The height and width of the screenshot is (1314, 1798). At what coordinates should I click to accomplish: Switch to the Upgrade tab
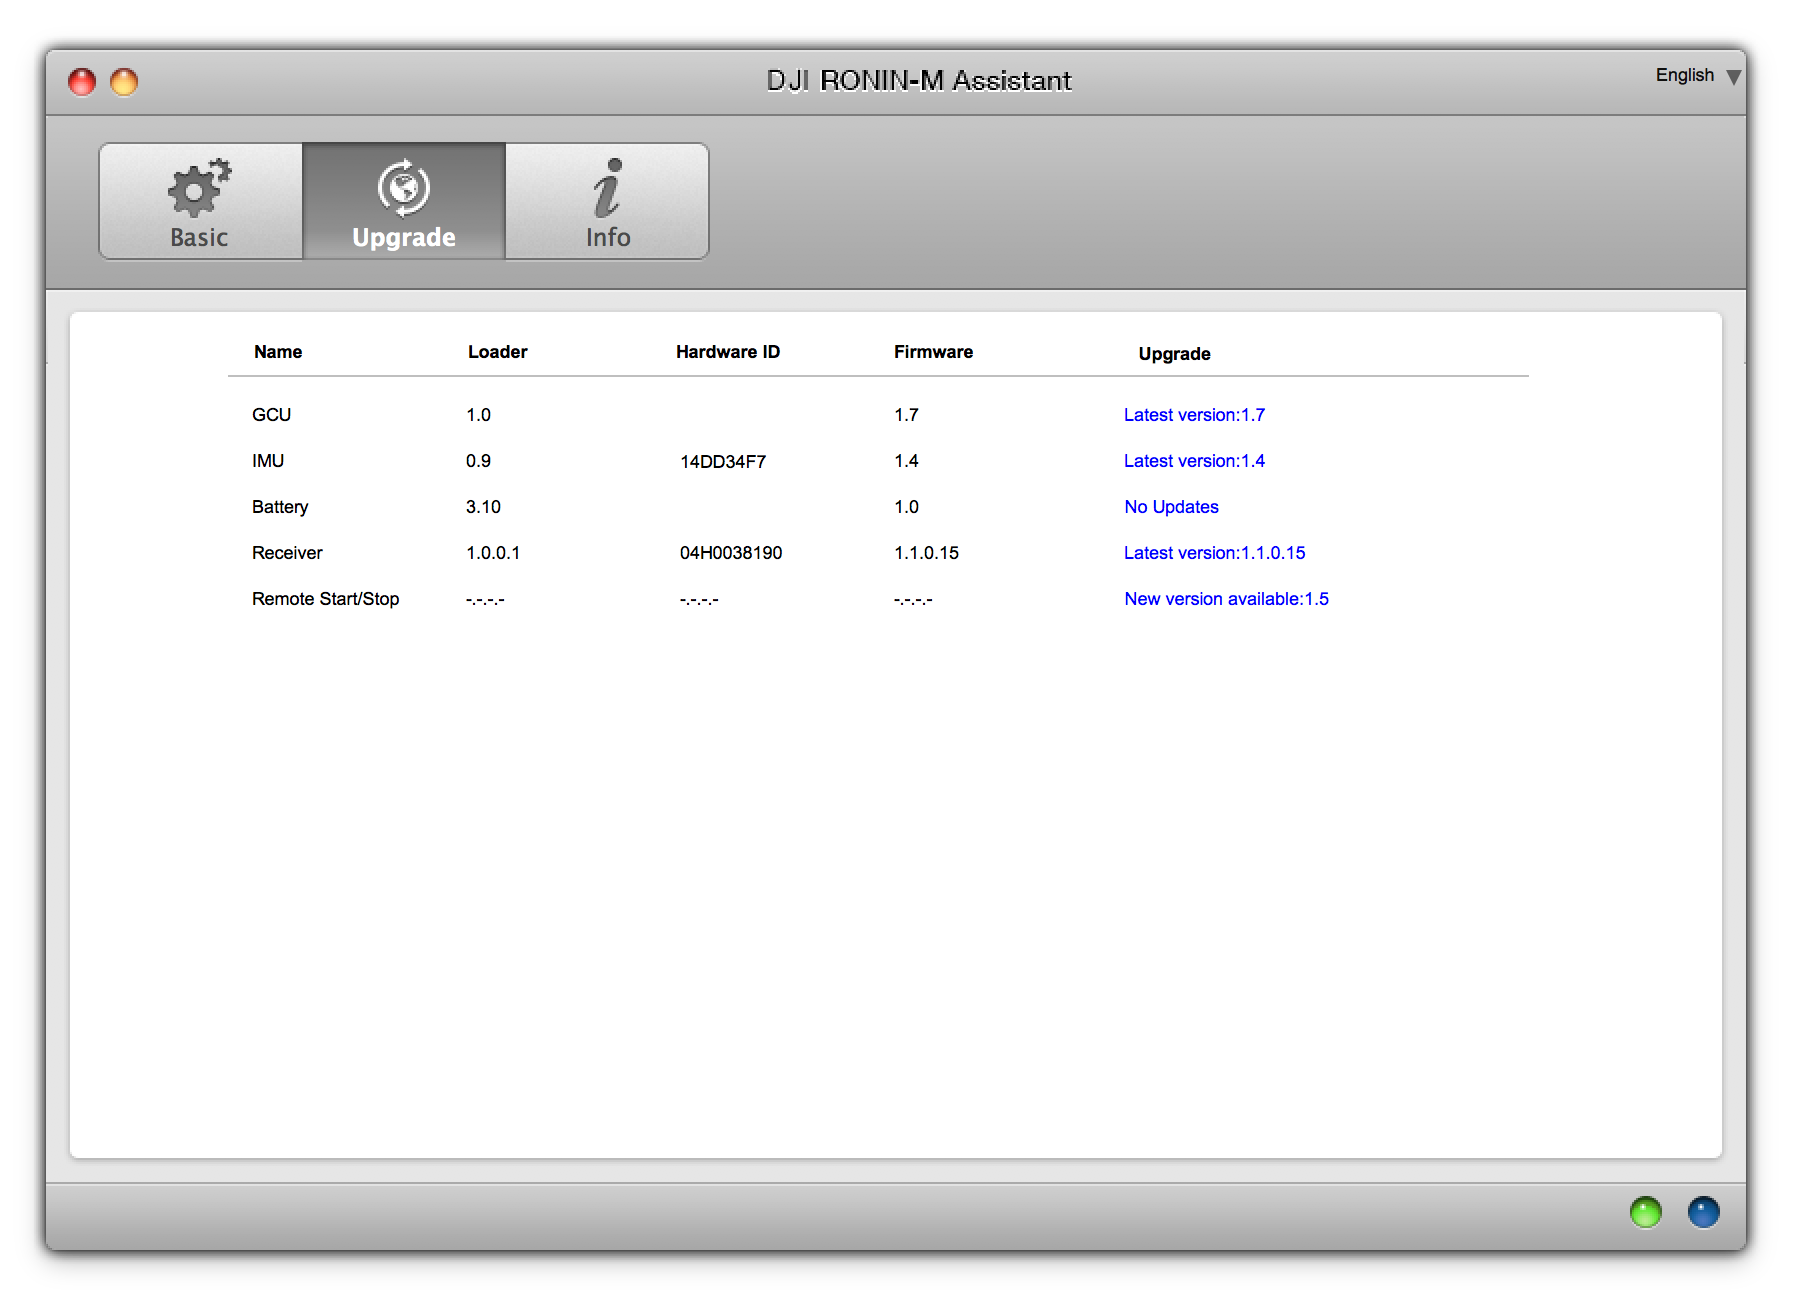click(x=404, y=201)
